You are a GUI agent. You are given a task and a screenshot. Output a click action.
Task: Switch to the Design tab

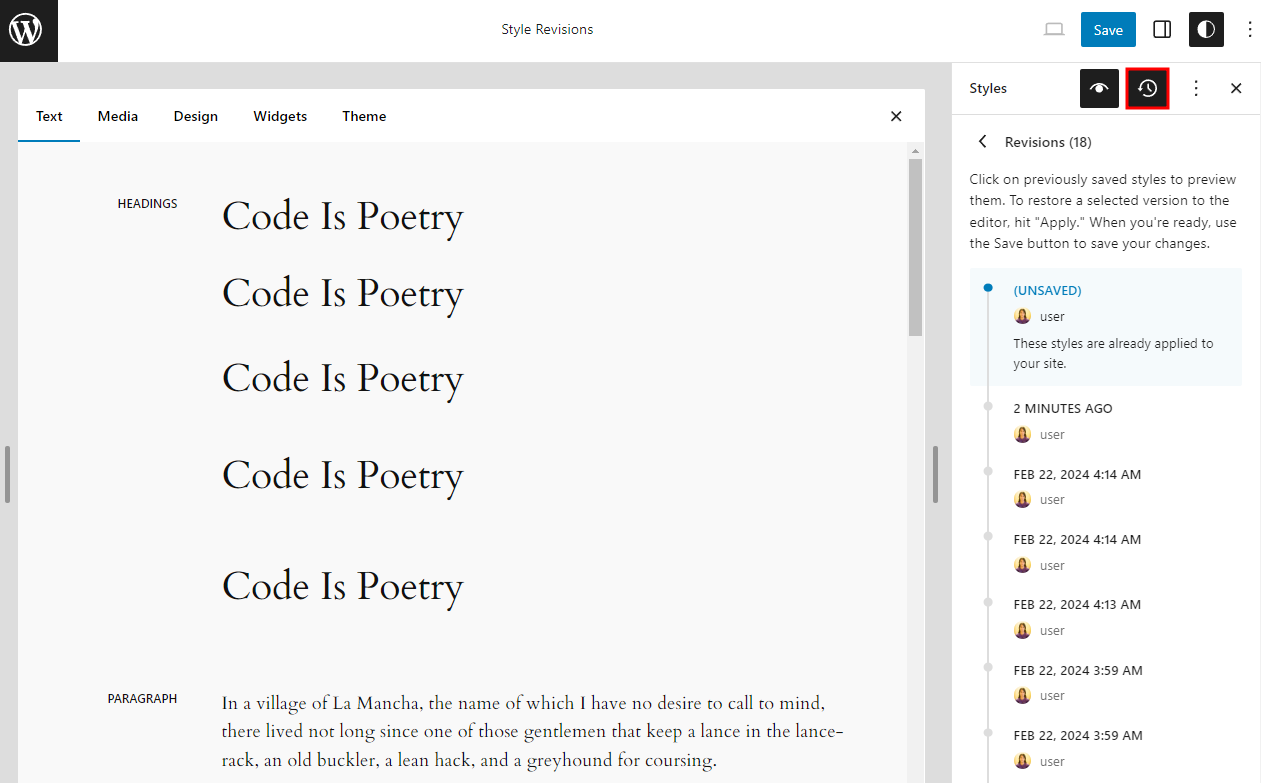[195, 116]
